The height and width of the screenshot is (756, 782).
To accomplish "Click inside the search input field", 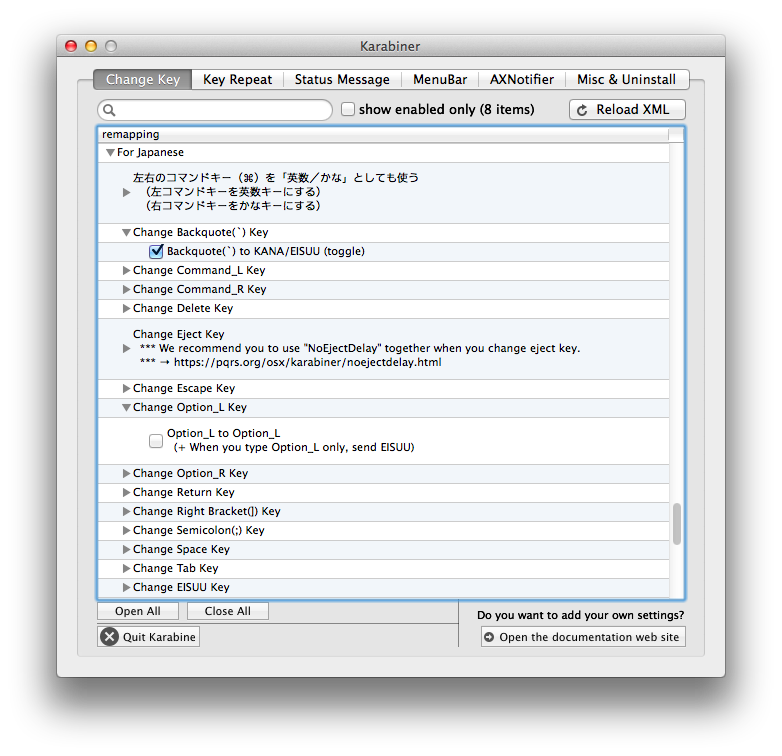I will (215, 110).
